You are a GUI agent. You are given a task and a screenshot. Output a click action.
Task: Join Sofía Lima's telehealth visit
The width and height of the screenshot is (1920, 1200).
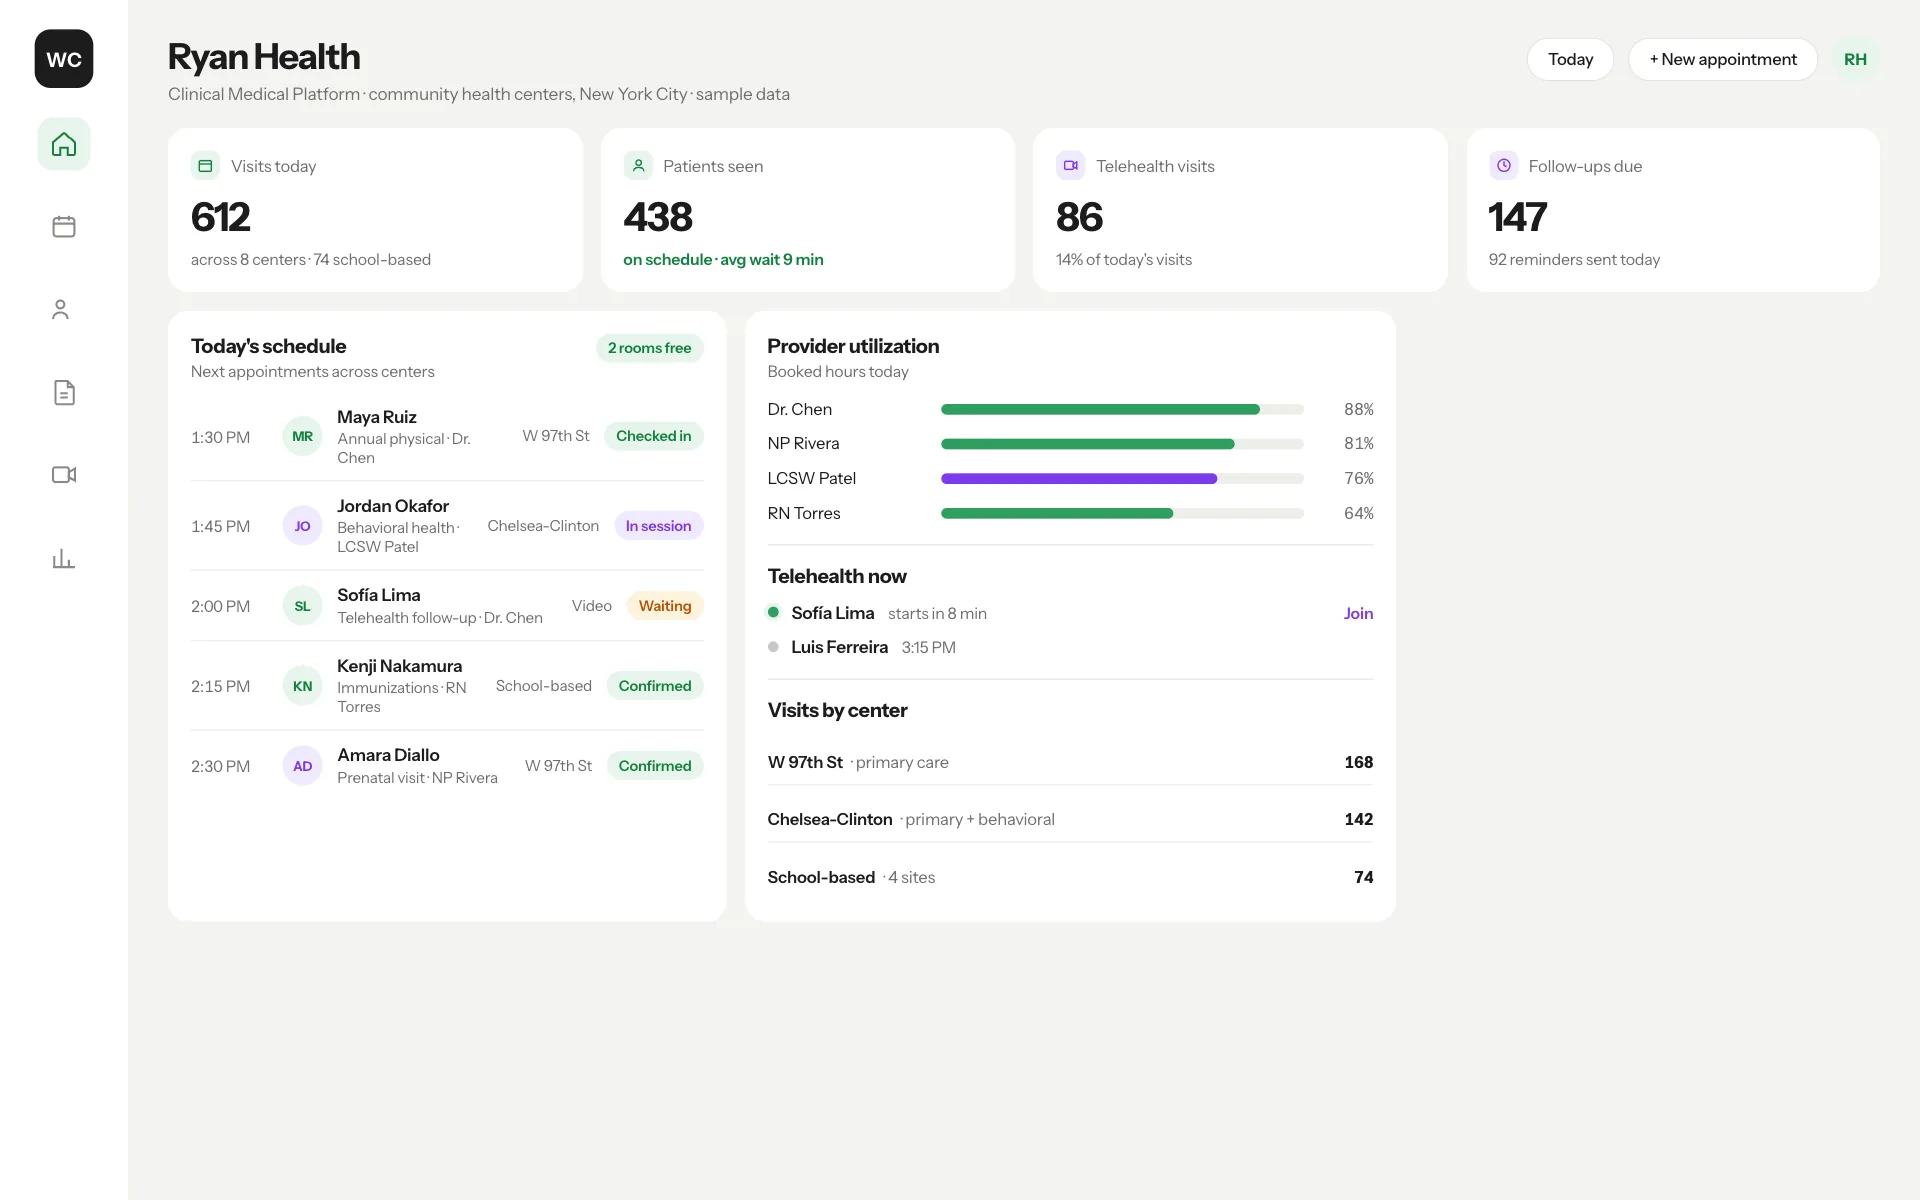1358,613
